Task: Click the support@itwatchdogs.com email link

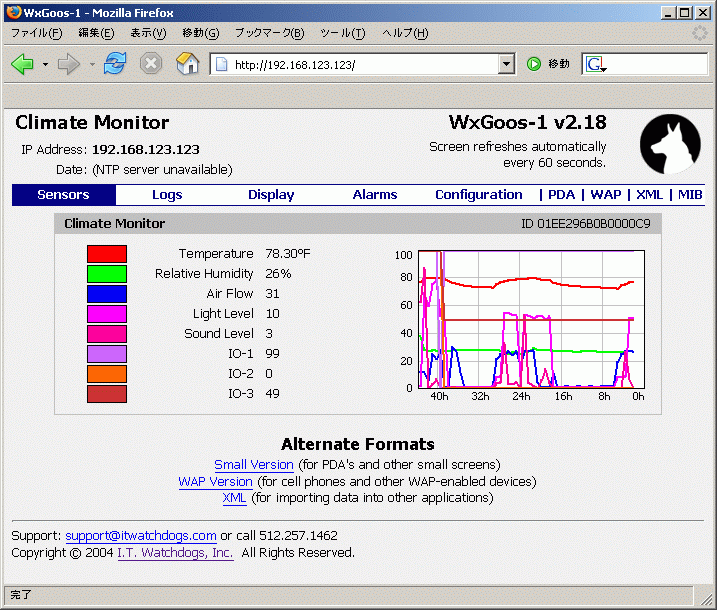Action: point(141,535)
